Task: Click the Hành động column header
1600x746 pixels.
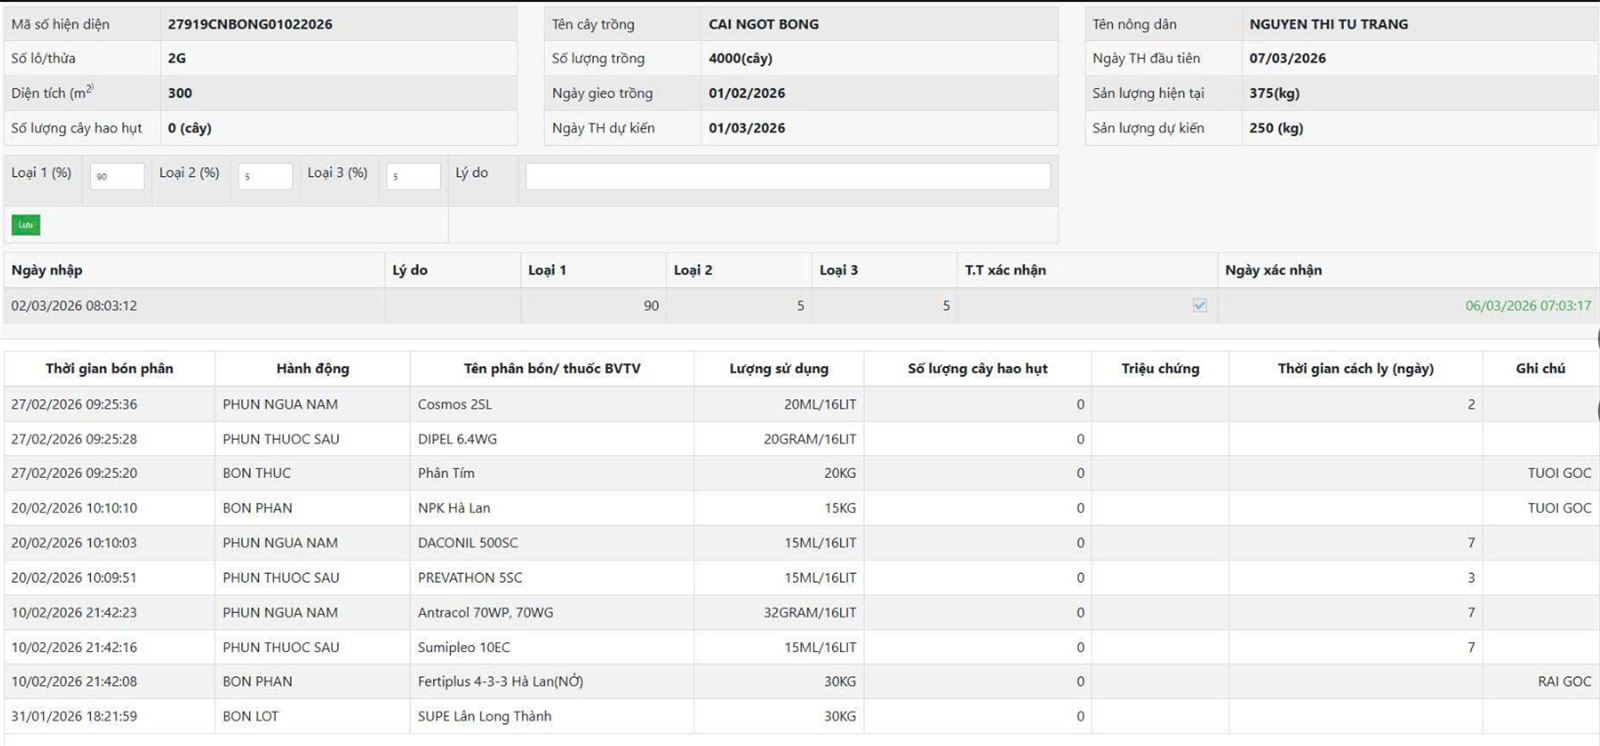Action: pos(312,369)
